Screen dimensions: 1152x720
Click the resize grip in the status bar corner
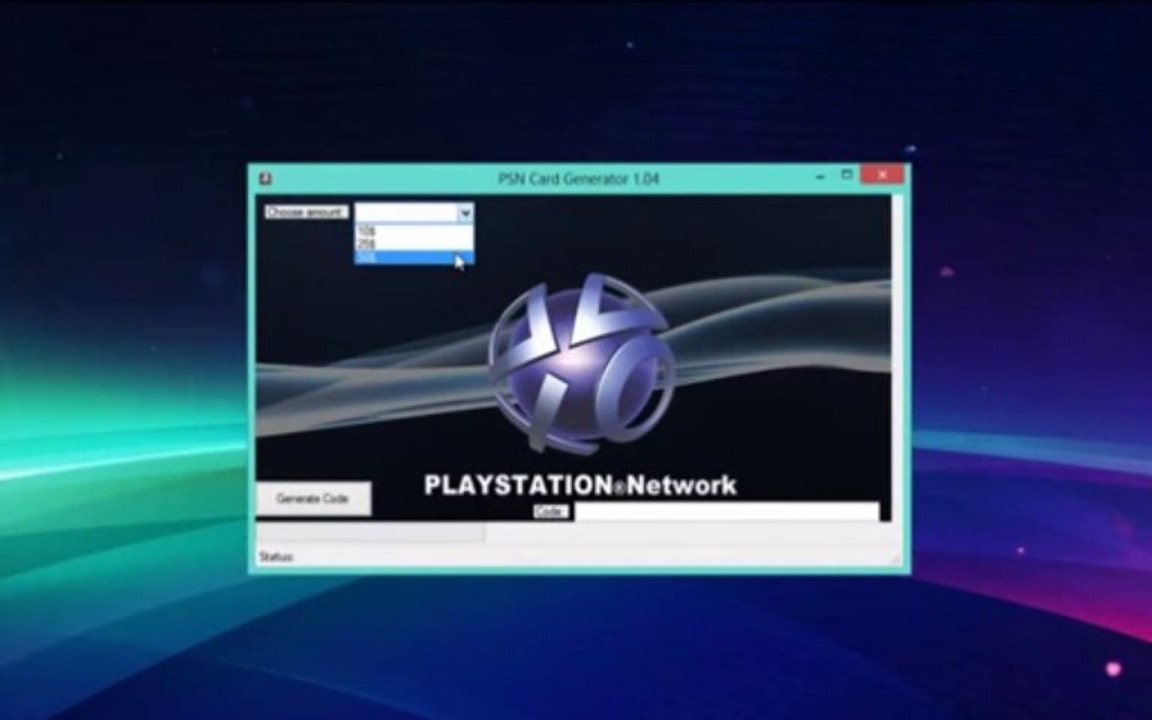pyautogui.click(x=894, y=559)
